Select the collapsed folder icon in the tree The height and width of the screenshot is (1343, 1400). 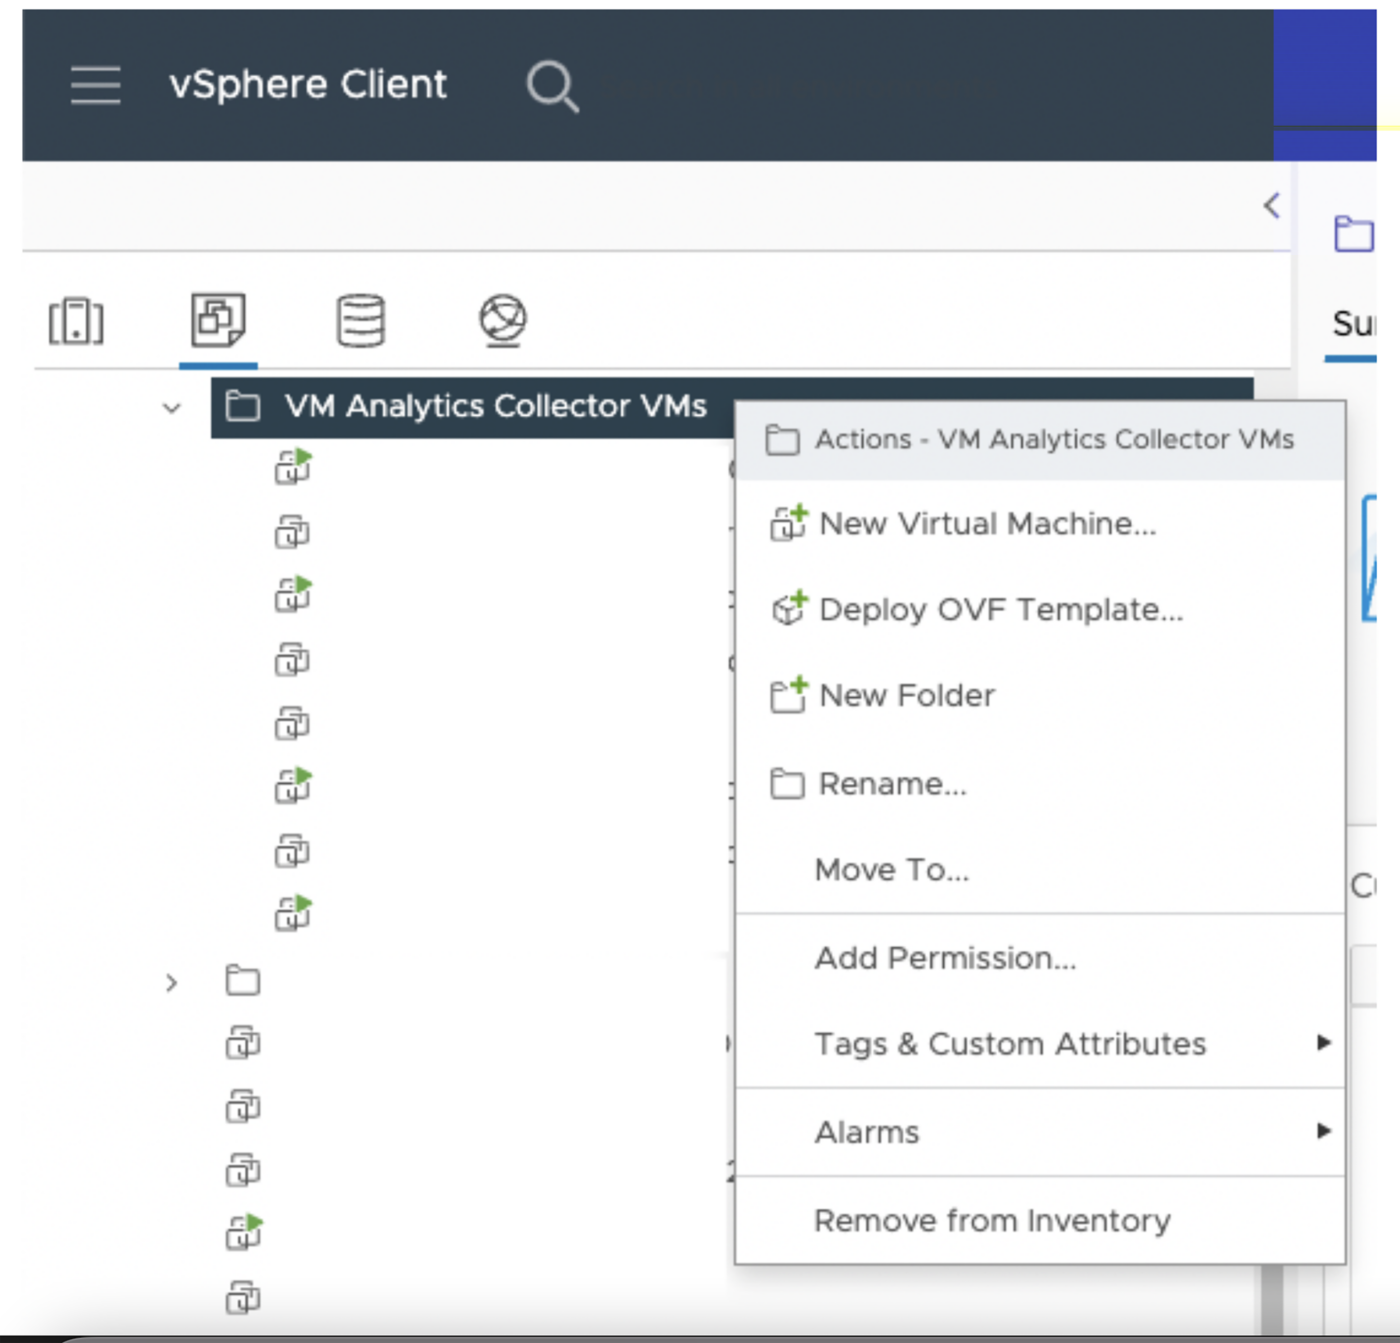point(242,980)
